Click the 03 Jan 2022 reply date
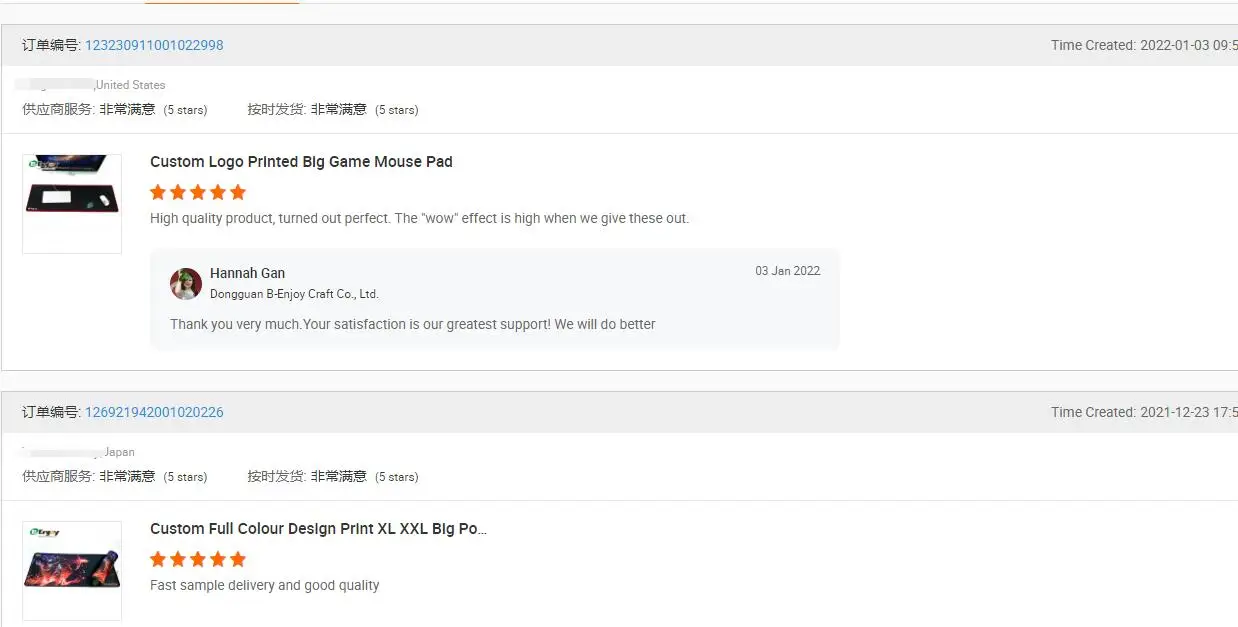 (787, 271)
